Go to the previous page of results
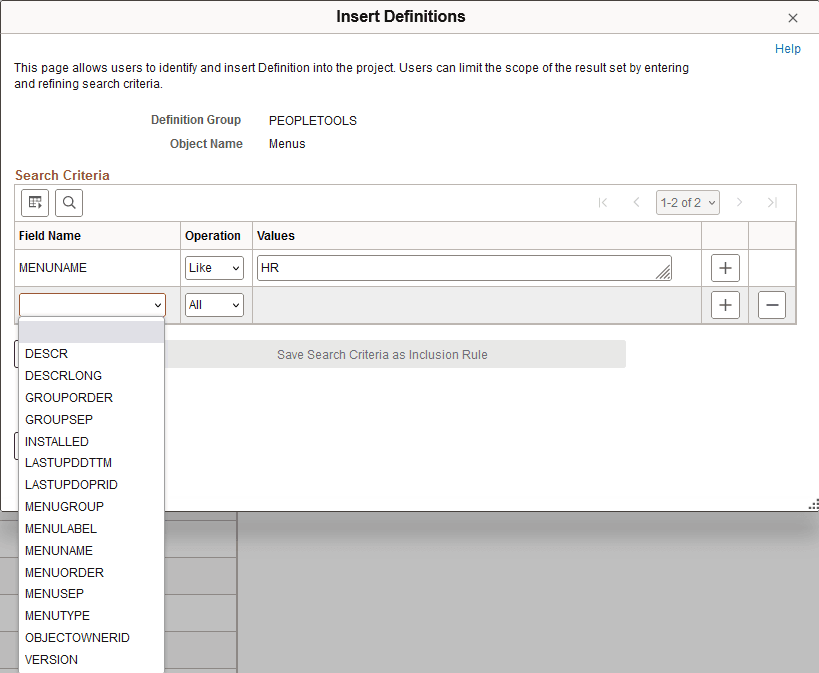819x673 pixels. pos(637,202)
